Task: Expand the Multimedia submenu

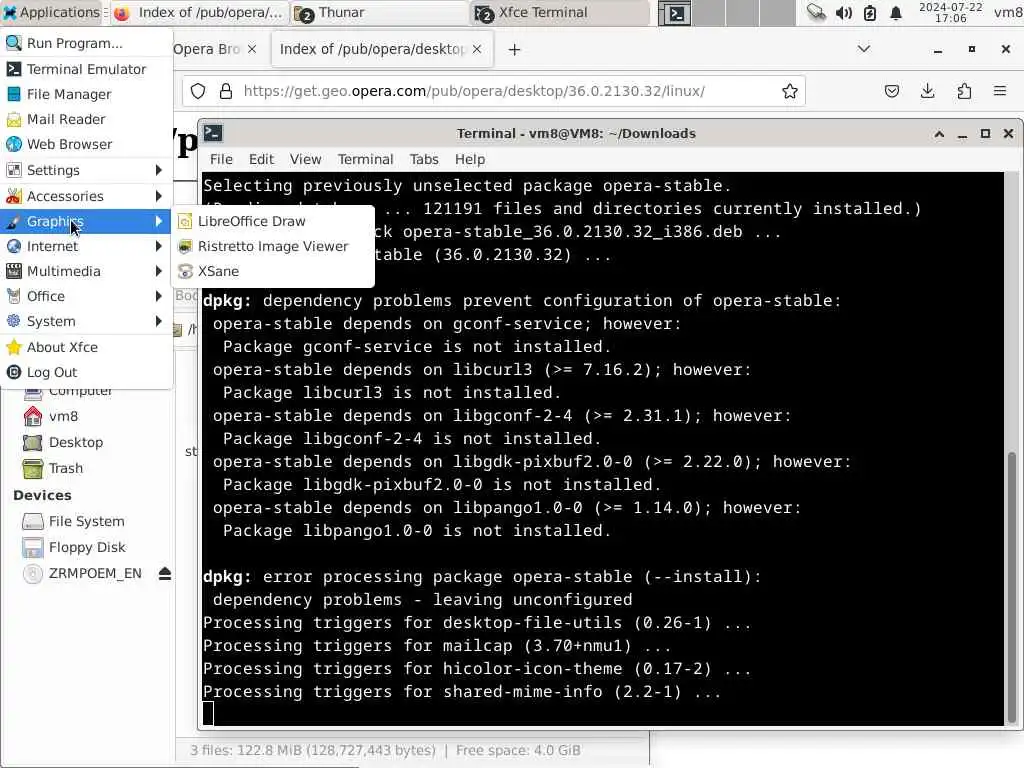Action: point(86,271)
